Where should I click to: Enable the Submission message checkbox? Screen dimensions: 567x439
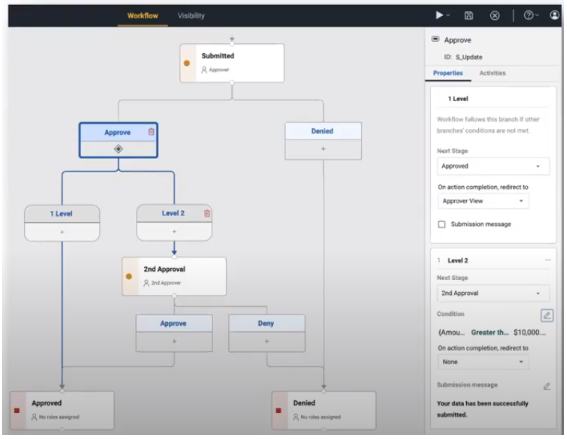pos(442,225)
